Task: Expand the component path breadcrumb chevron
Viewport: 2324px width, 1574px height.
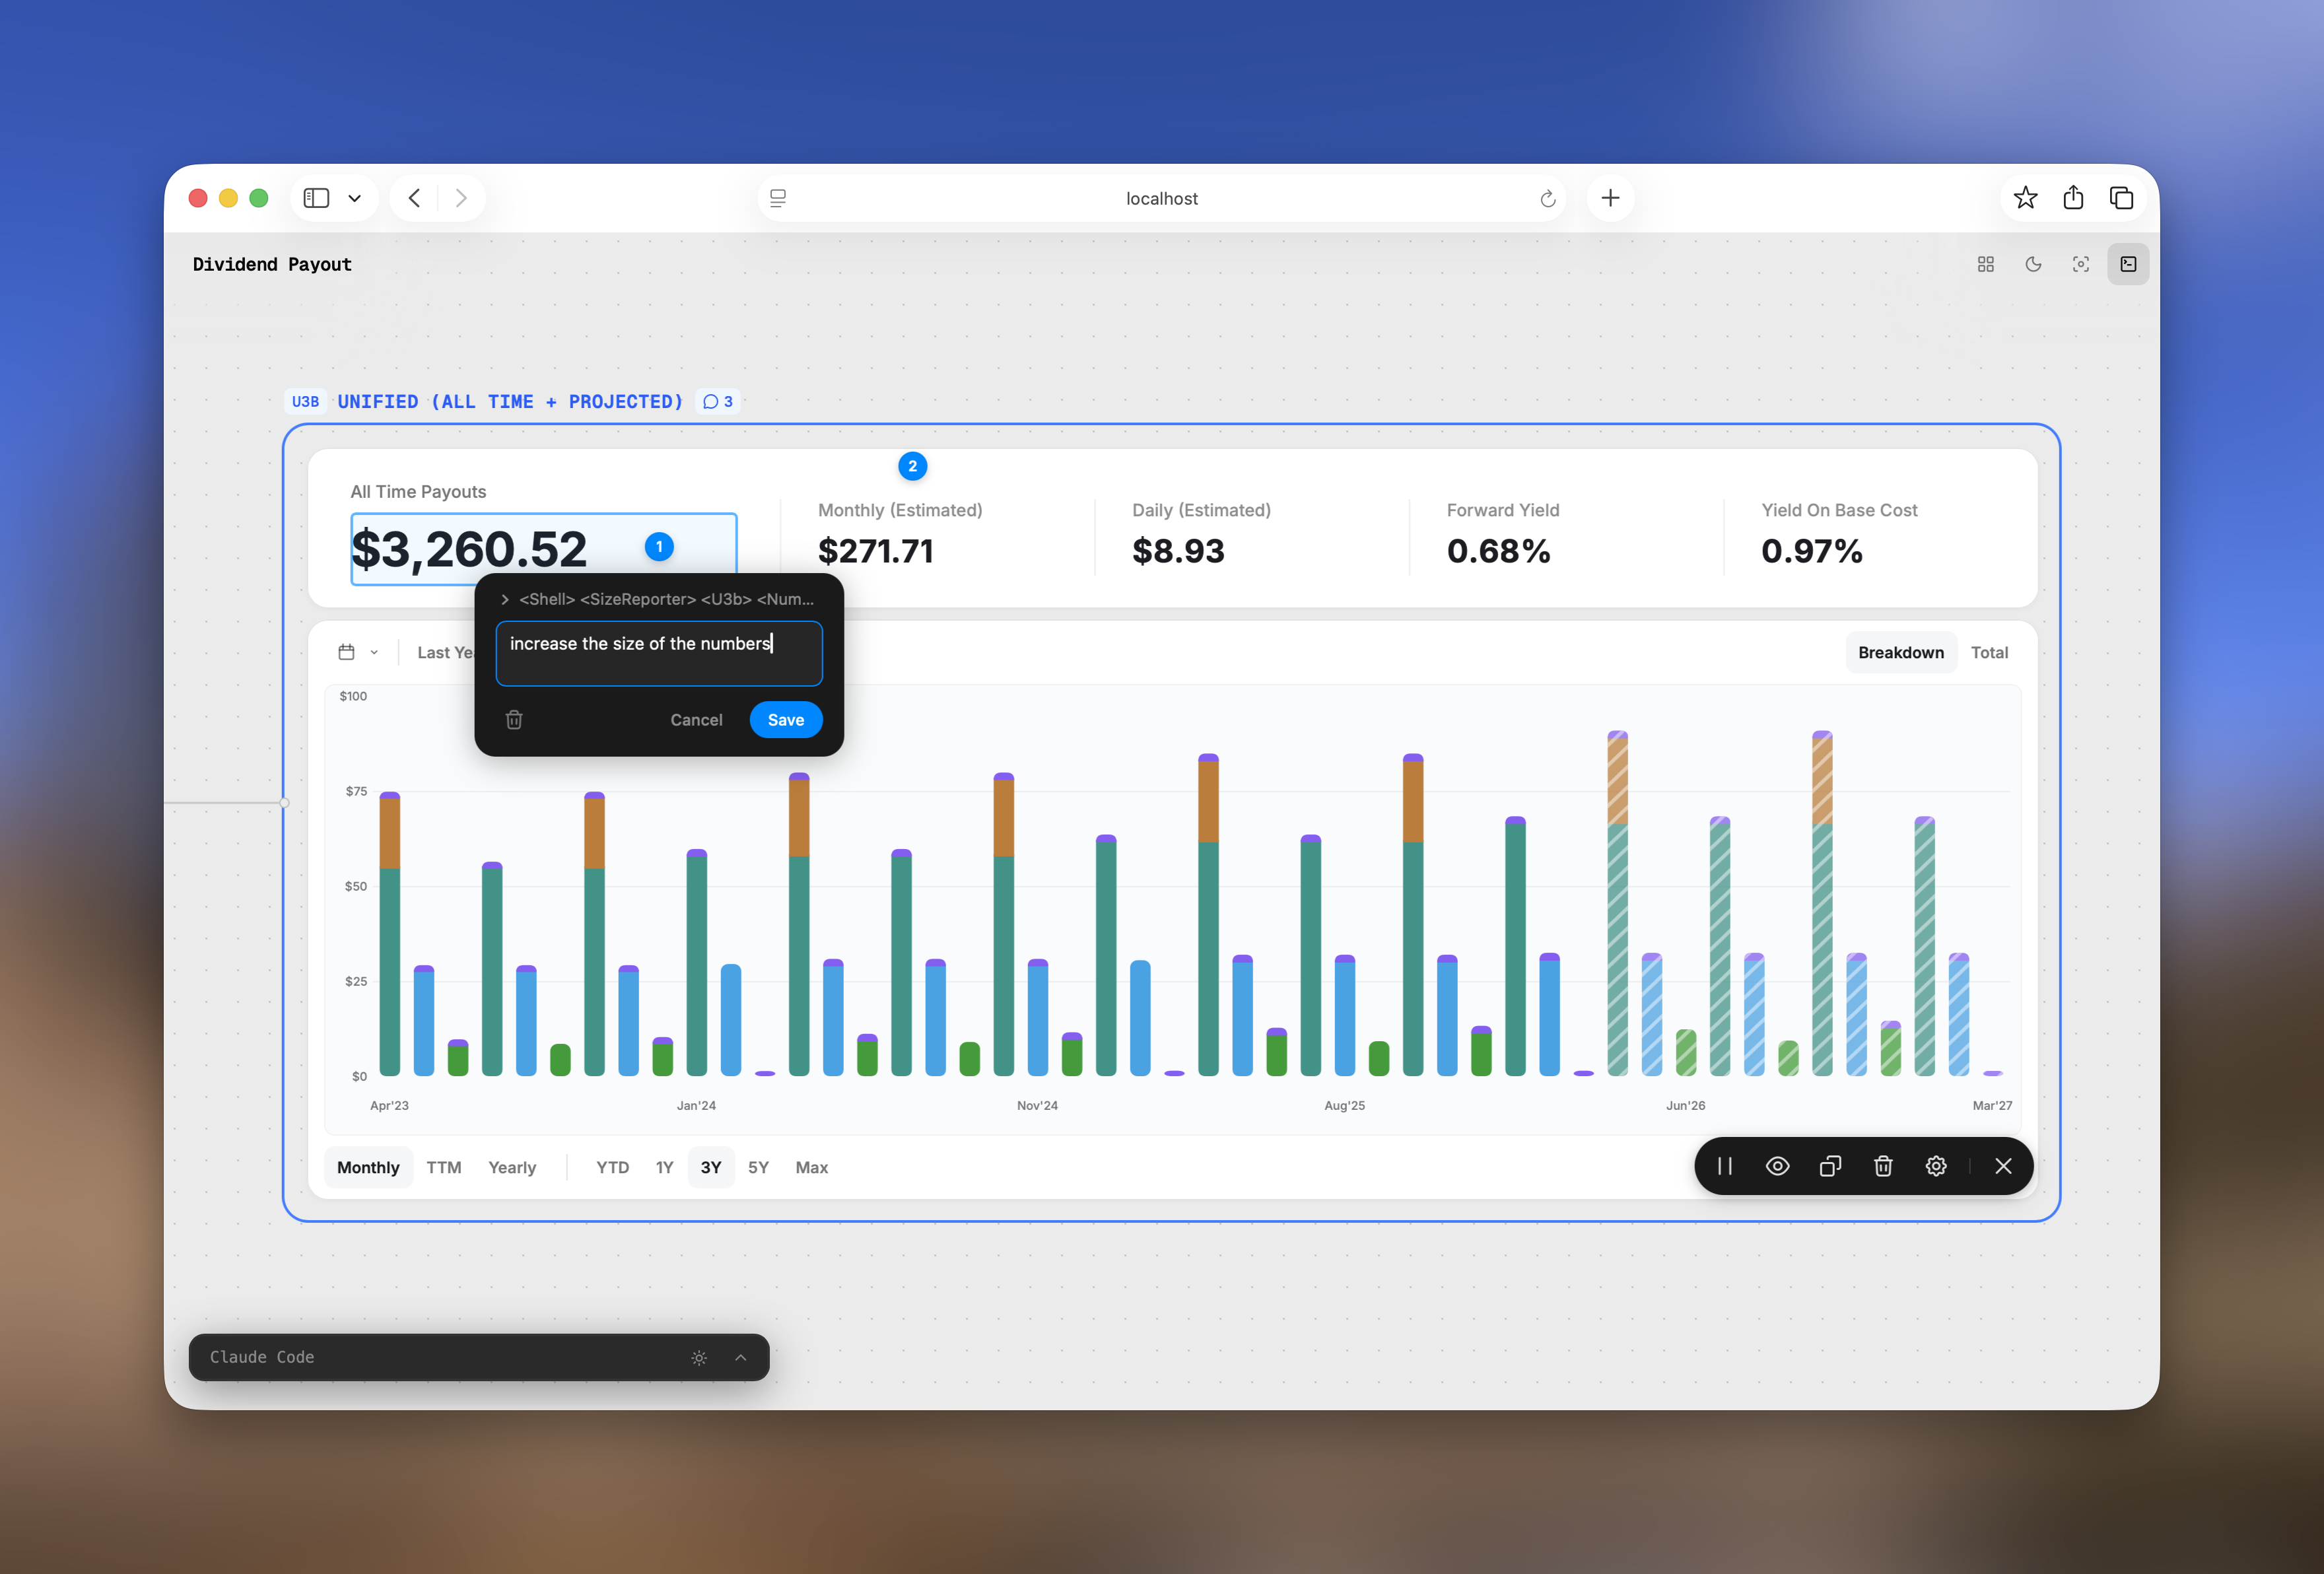Action: [505, 599]
